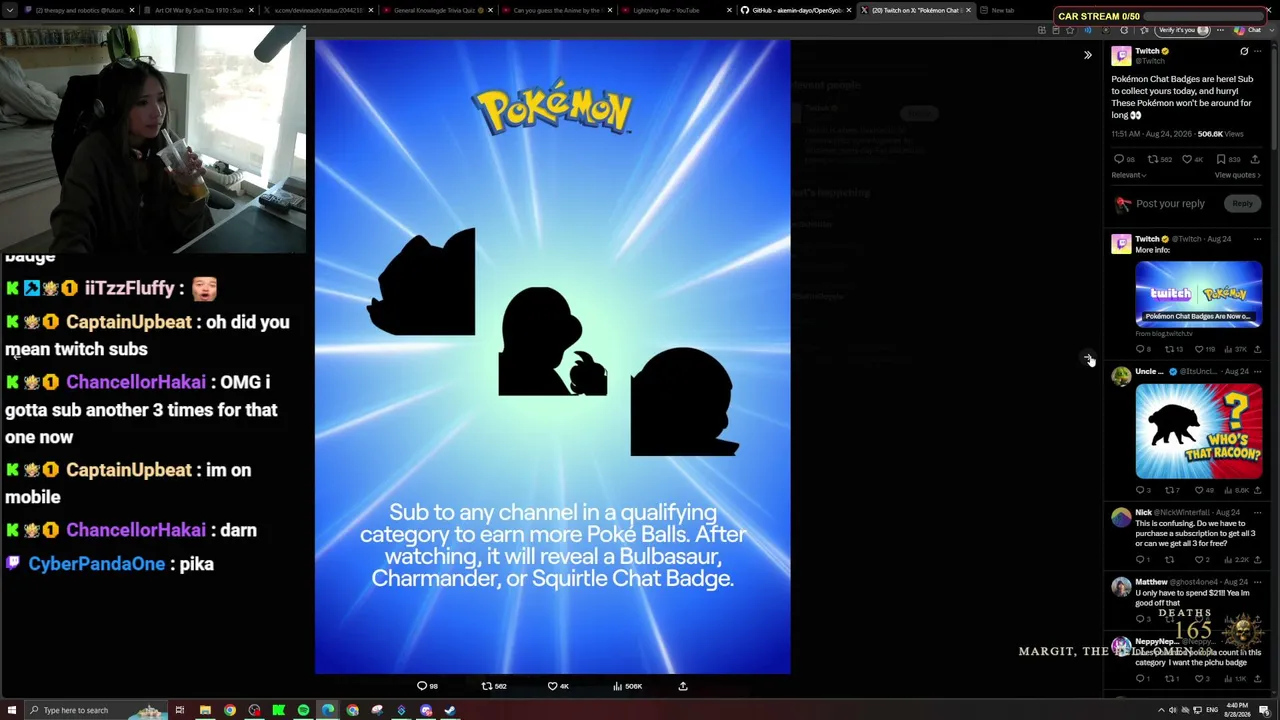Screen dimensions: 1280x720
Task: Bookmark the main Twitch post
Action: point(1221,159)
